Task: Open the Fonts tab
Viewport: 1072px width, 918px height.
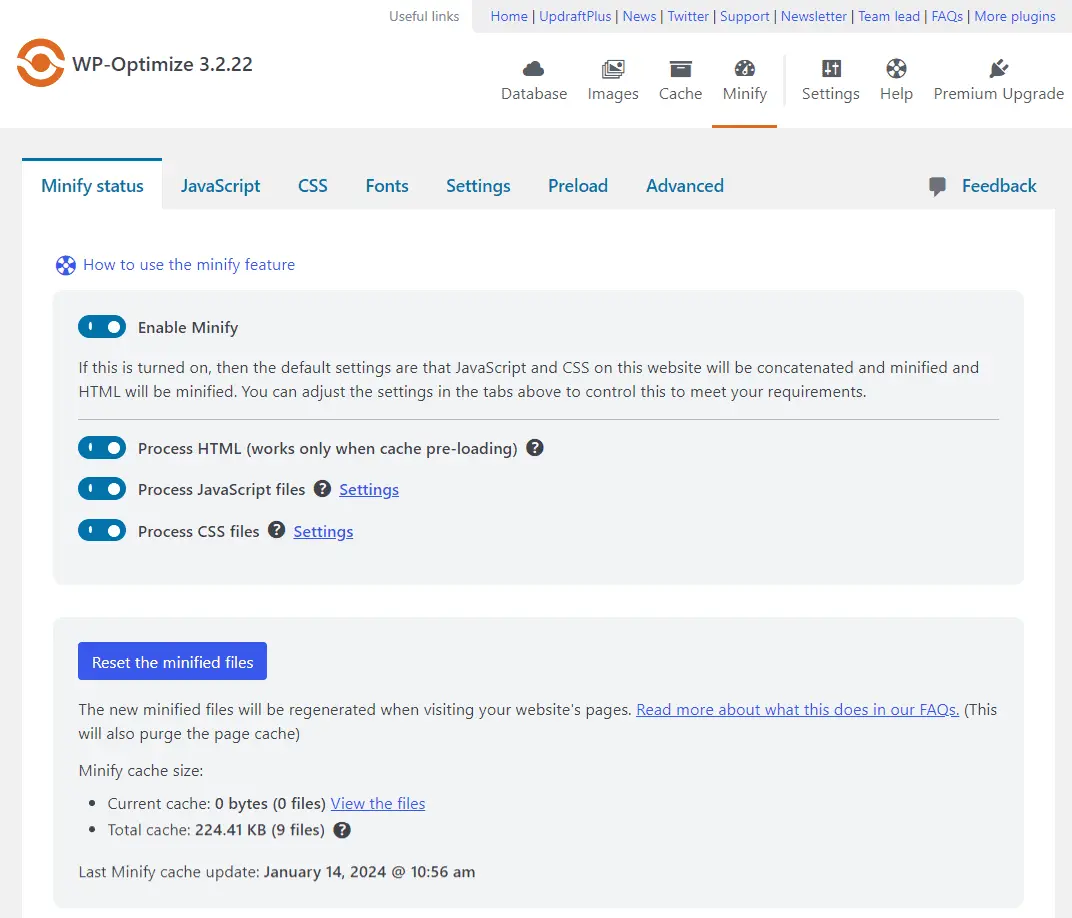Action: point(387,186)
